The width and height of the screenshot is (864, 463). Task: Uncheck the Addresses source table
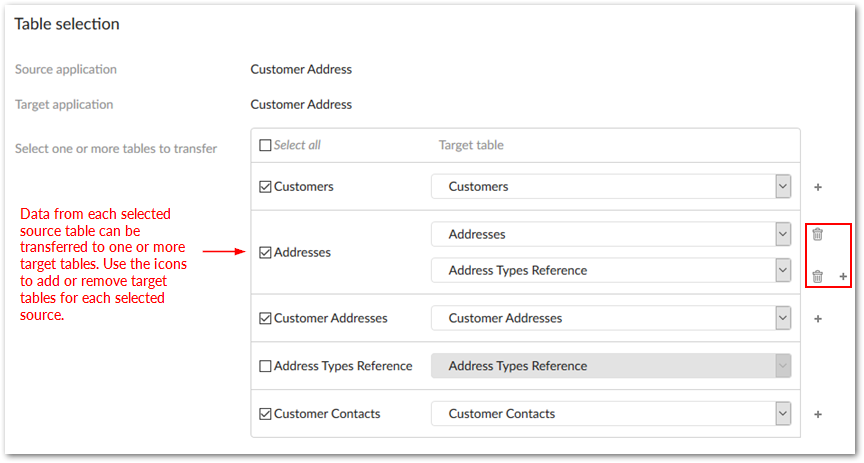point(265,253)
